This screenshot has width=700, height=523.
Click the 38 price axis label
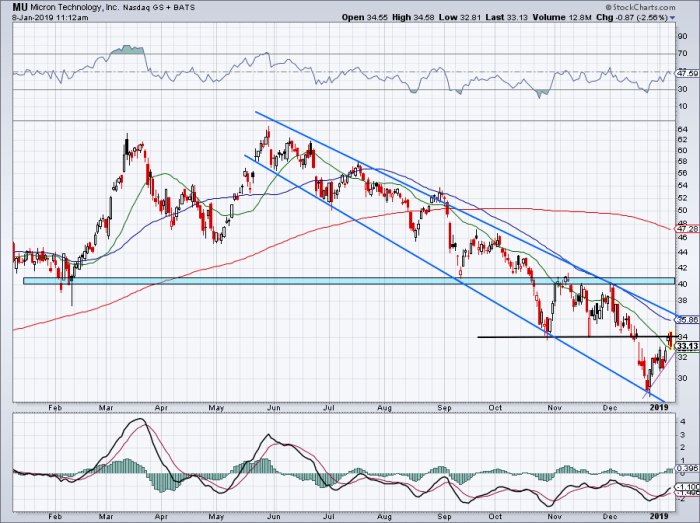[682, 301]
